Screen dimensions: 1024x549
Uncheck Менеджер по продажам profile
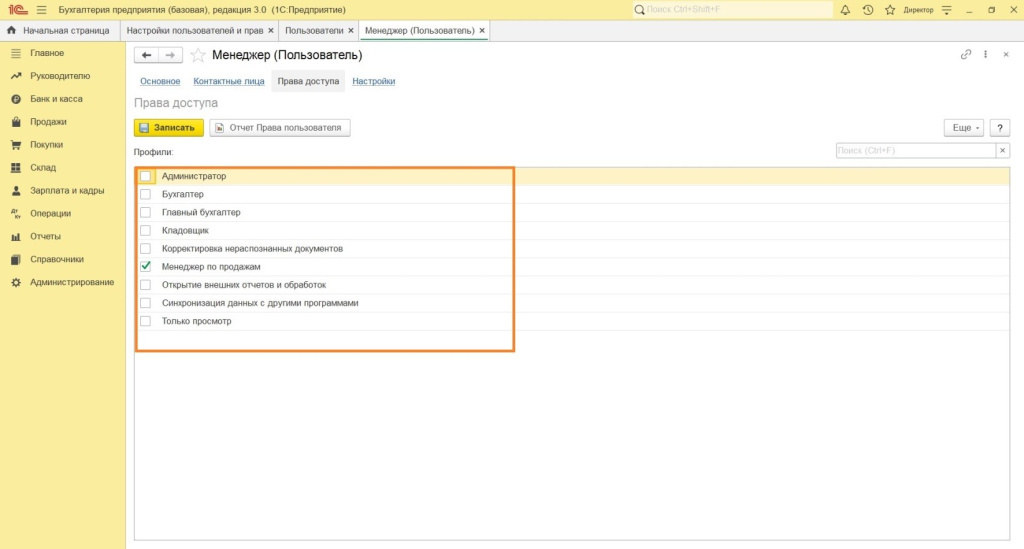coord(145,266)
